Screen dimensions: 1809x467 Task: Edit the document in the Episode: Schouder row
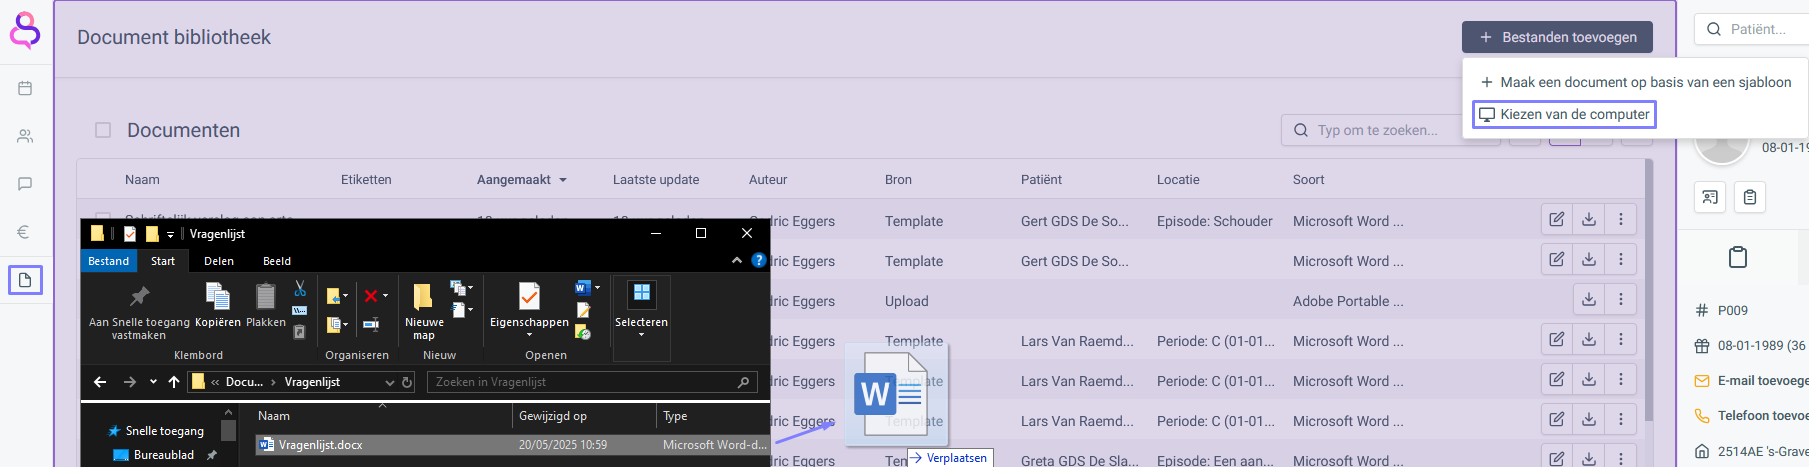(1557, 220)
